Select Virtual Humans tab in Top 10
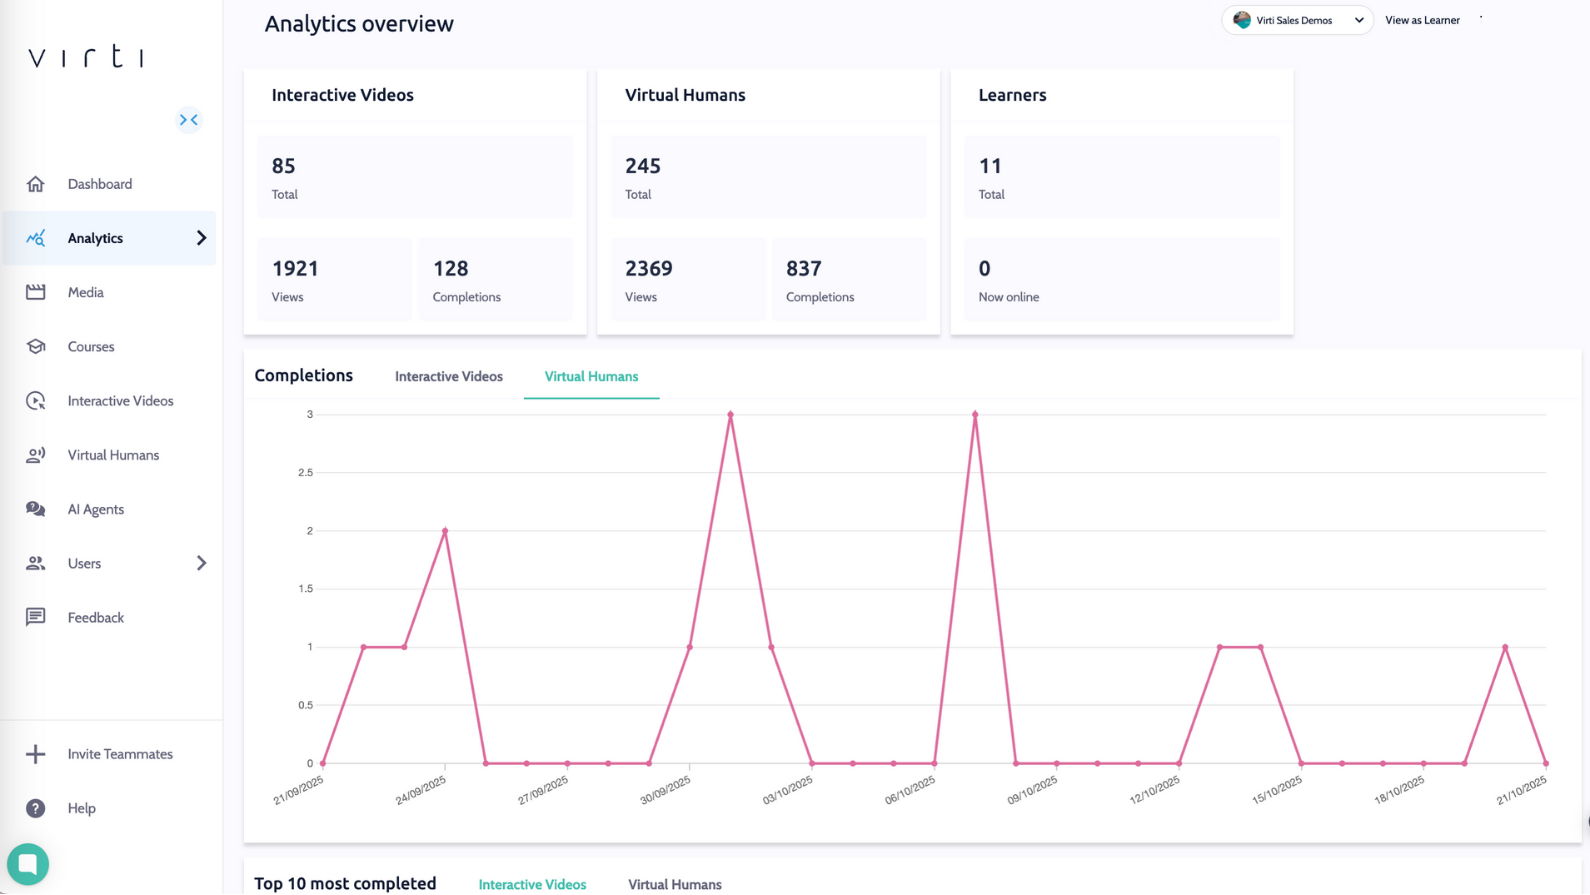The image size is (1590, 895). [674, 884]
